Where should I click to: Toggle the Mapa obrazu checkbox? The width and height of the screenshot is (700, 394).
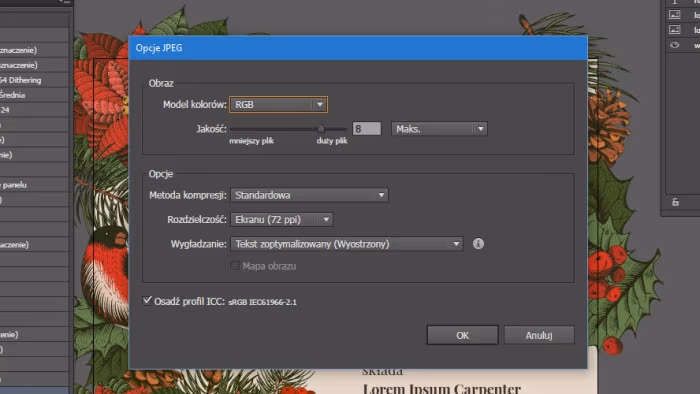235,266
